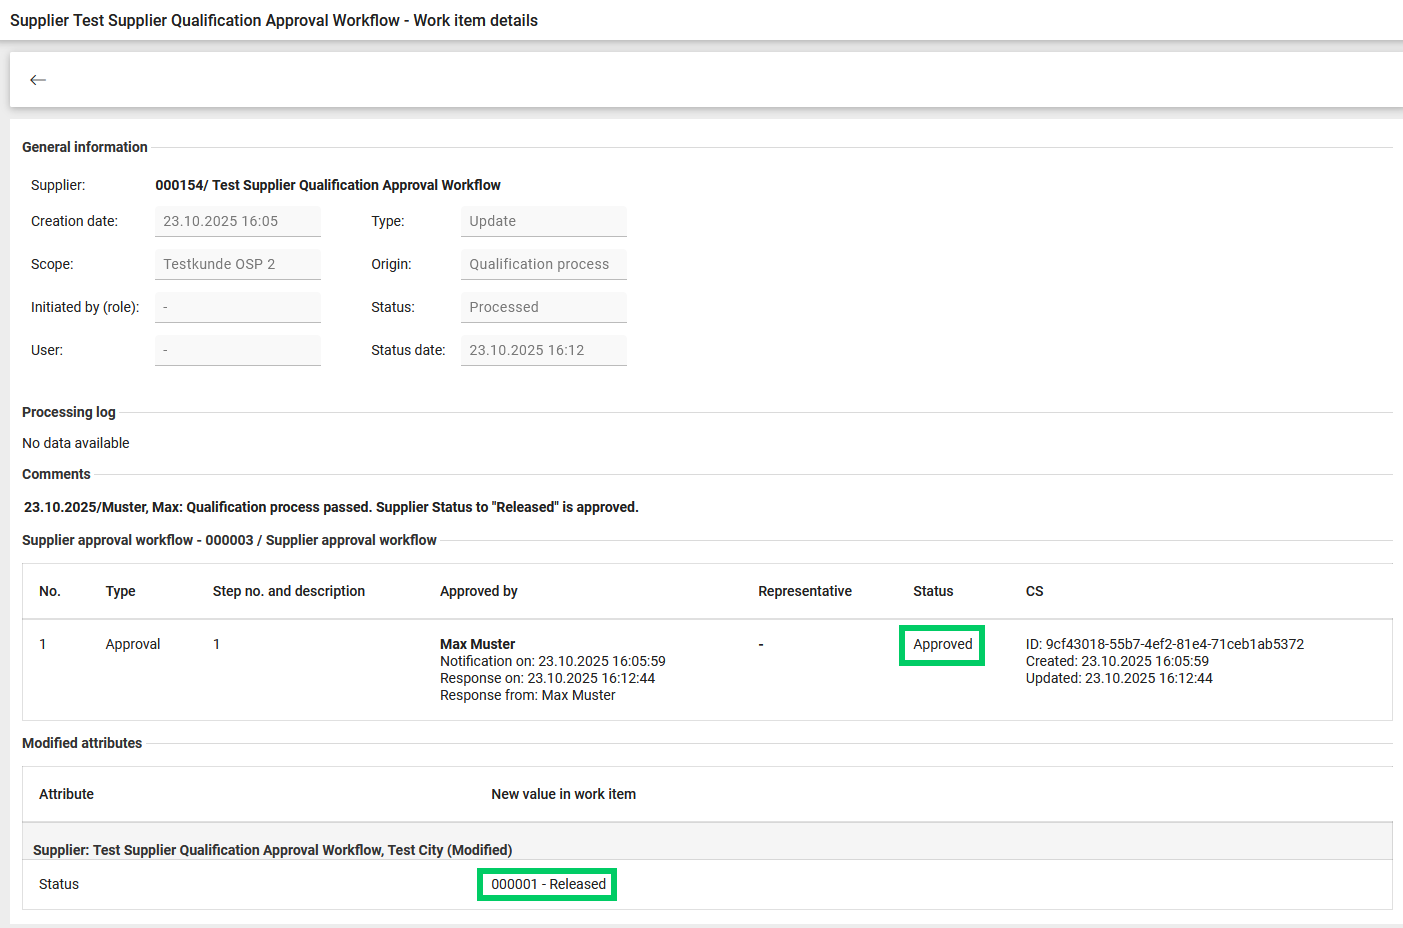
Task: Expand the Processing log section
Action: pos(68,411)
